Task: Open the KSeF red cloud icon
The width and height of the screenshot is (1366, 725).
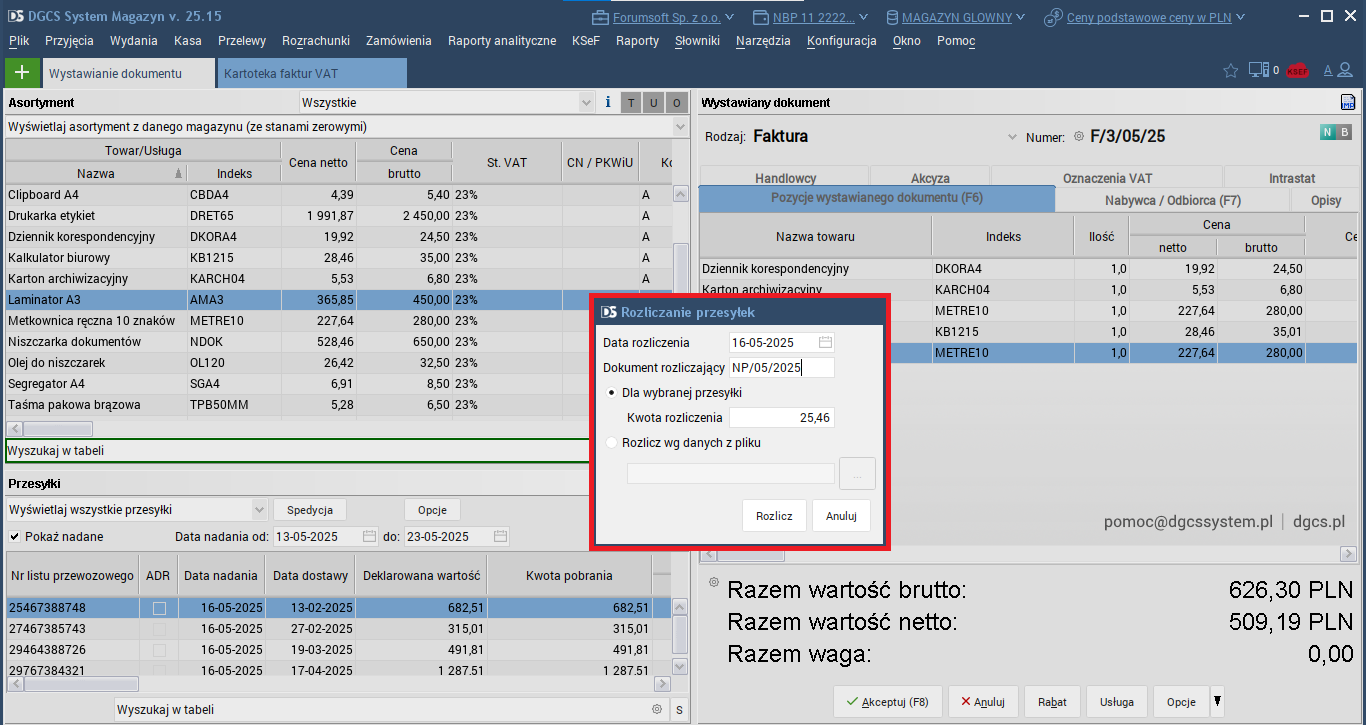Action: tap(1297, 71)
